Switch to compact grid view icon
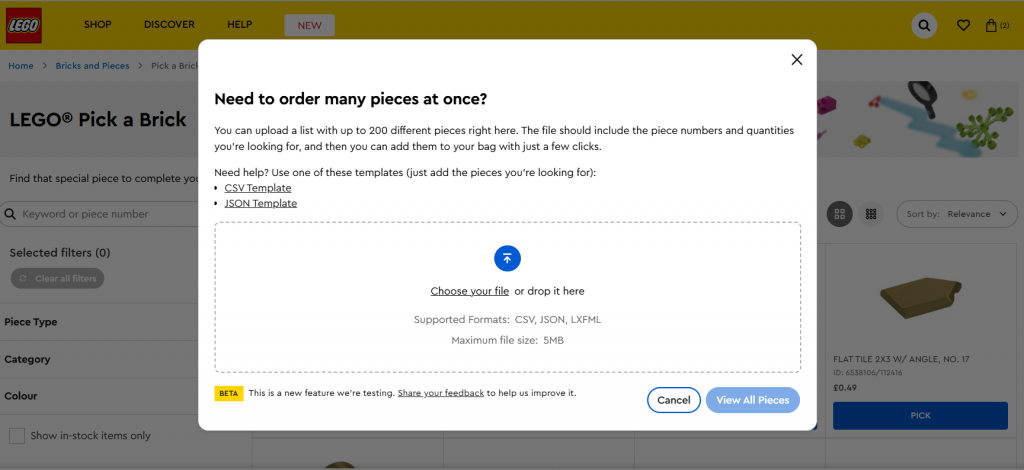The image size is (1024, 470). click(871, 214)
